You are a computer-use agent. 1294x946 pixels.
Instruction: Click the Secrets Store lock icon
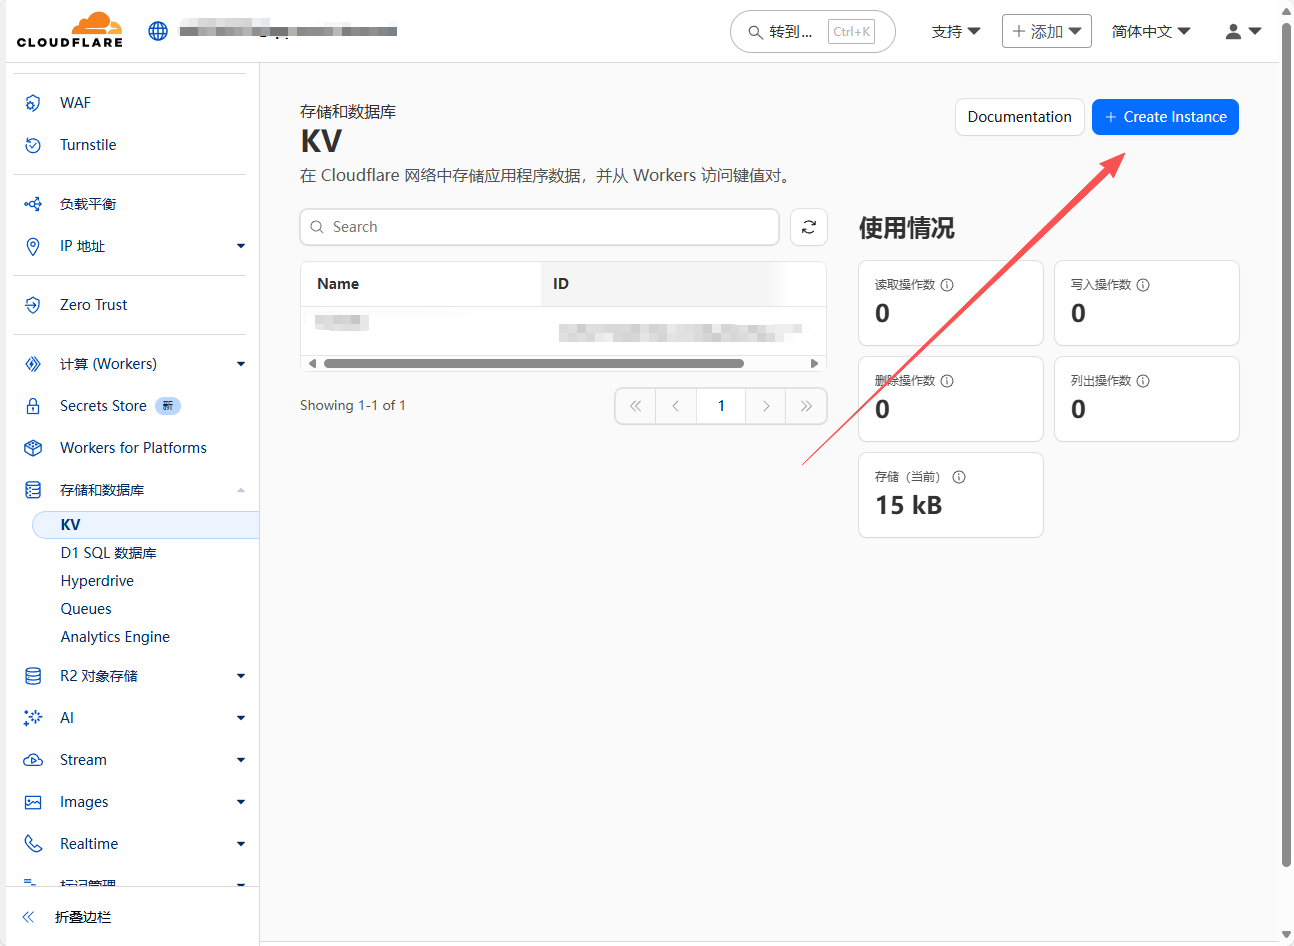click(x=33, y=406)
